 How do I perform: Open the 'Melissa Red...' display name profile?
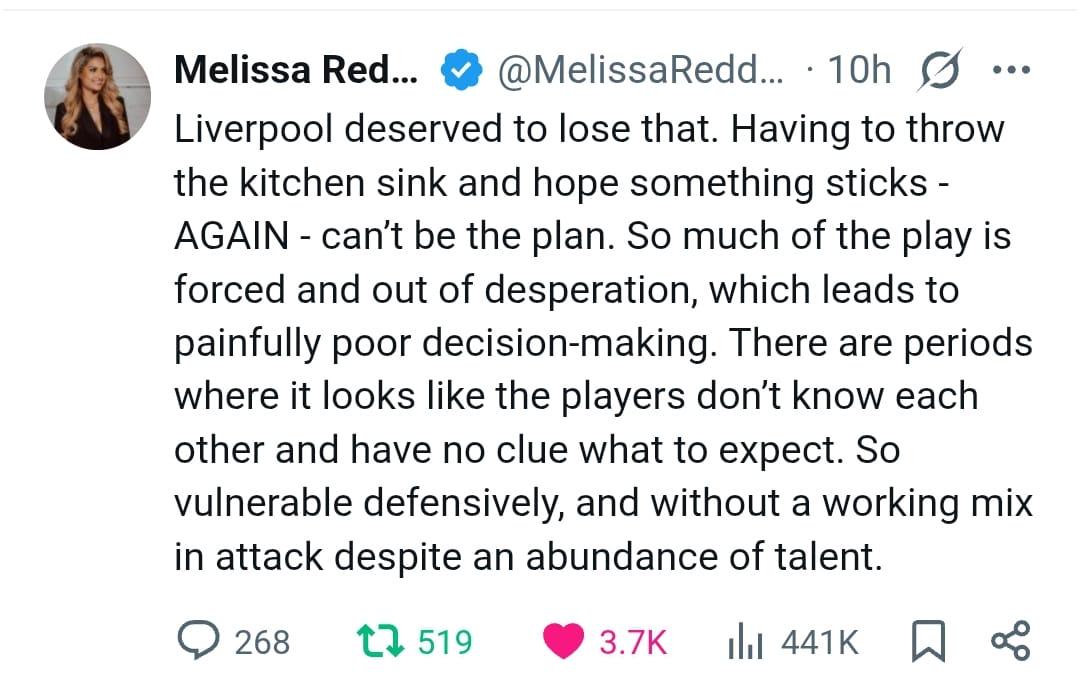pos(296,71)
